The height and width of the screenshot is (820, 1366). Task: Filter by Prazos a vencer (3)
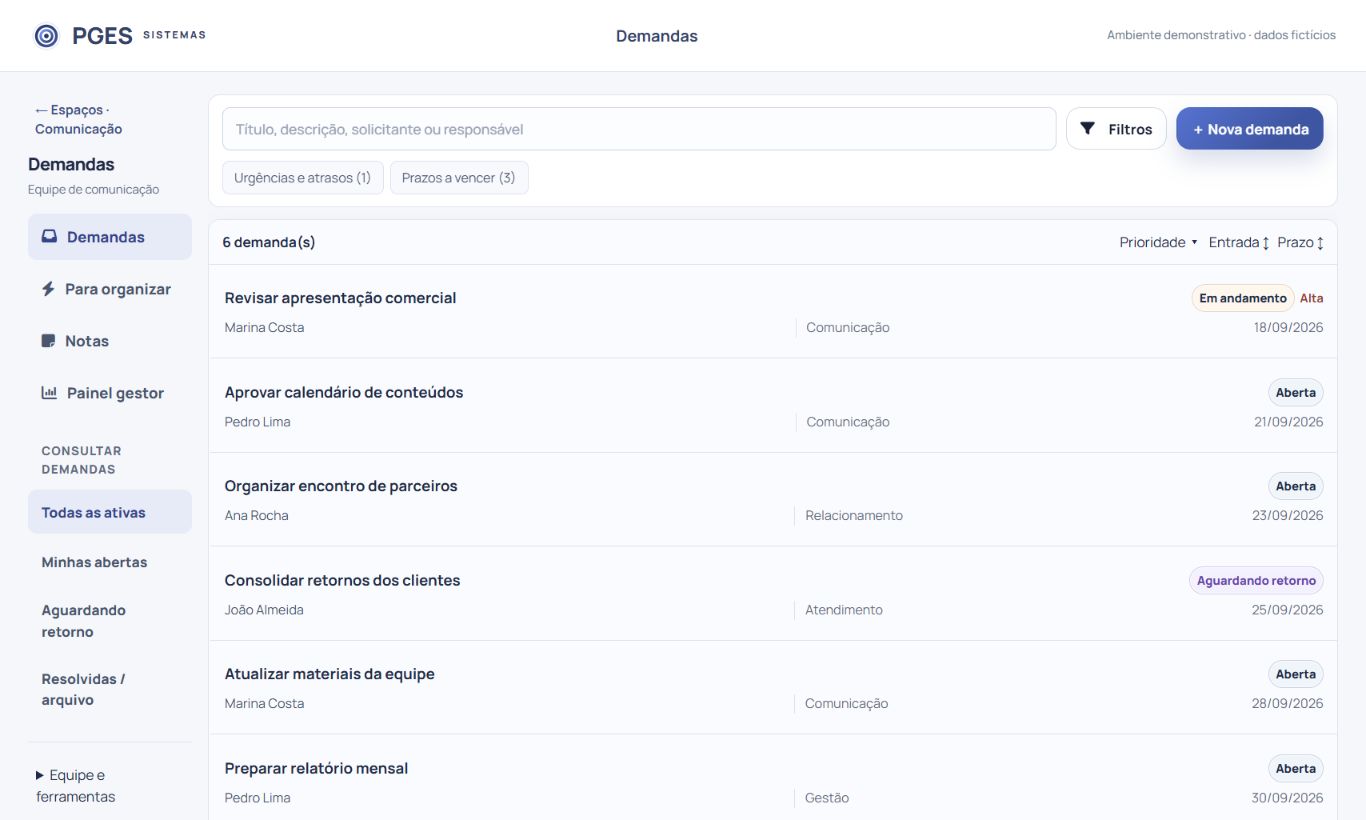(459, 178)
